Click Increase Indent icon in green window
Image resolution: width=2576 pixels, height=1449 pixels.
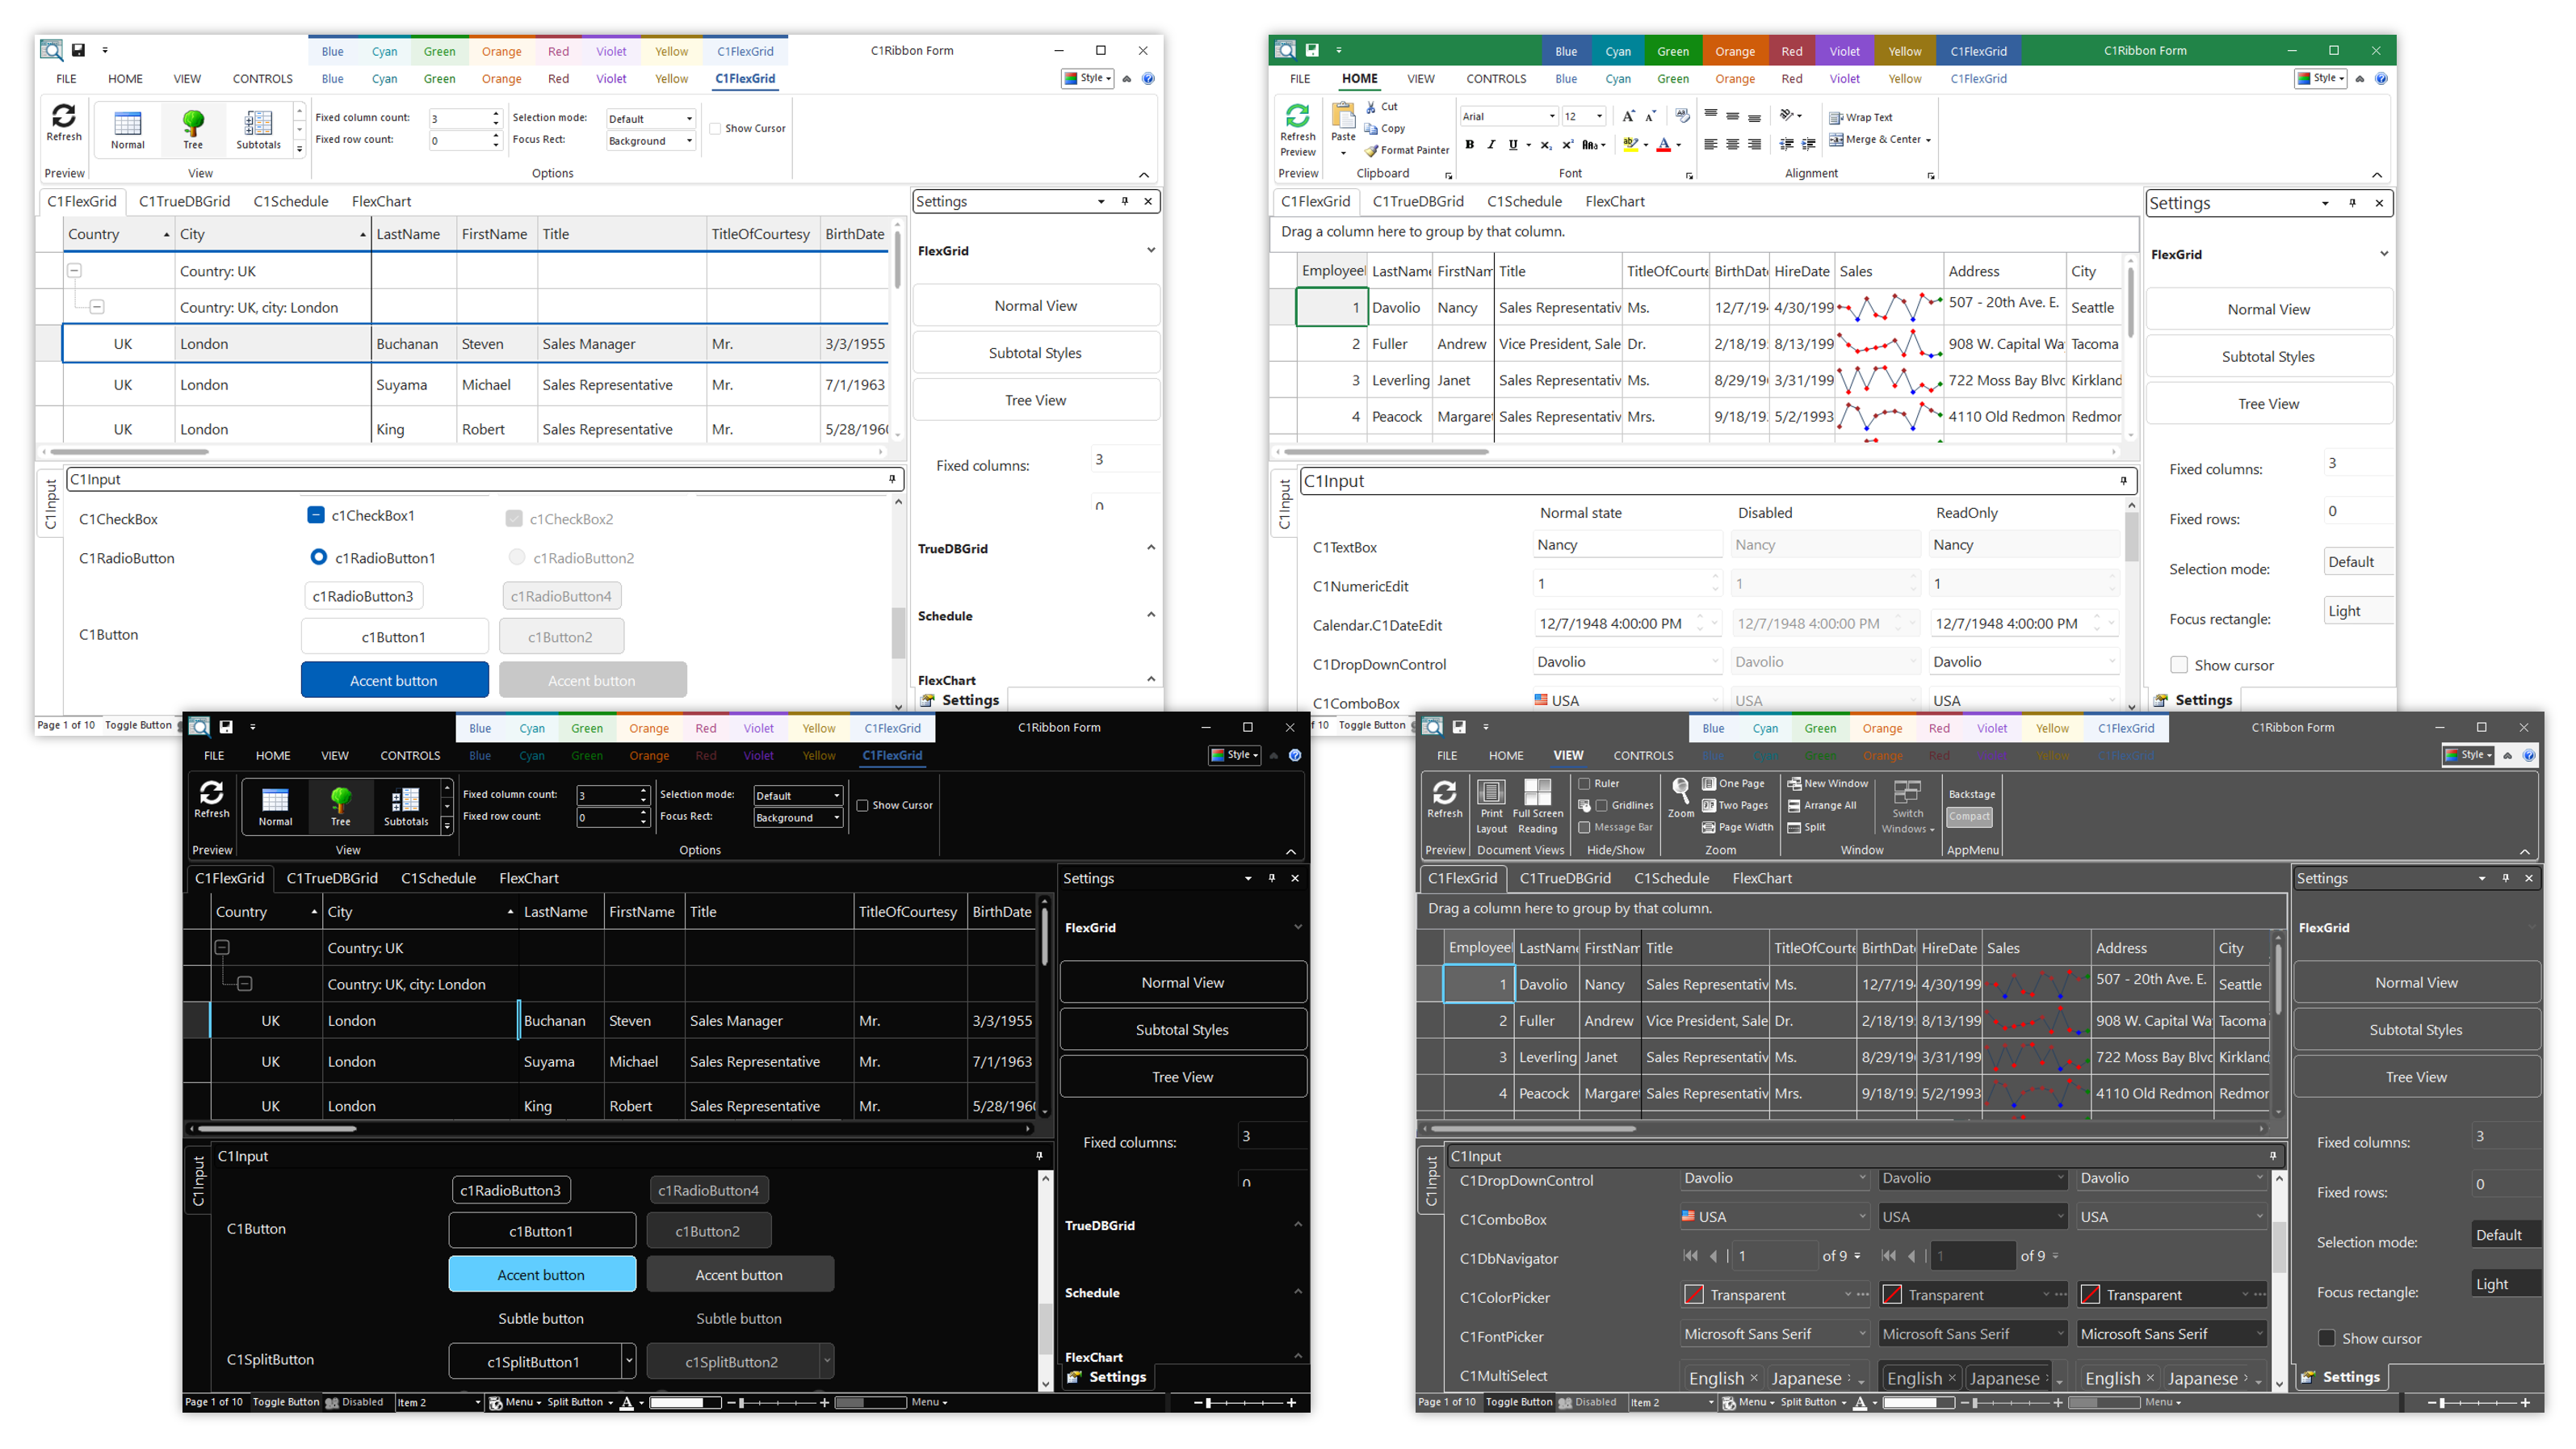click(1808, 144)
